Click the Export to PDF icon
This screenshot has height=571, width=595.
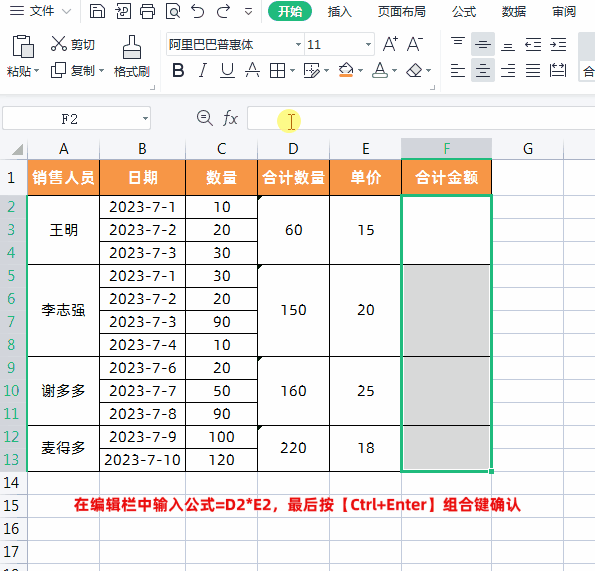pos(123,11)
